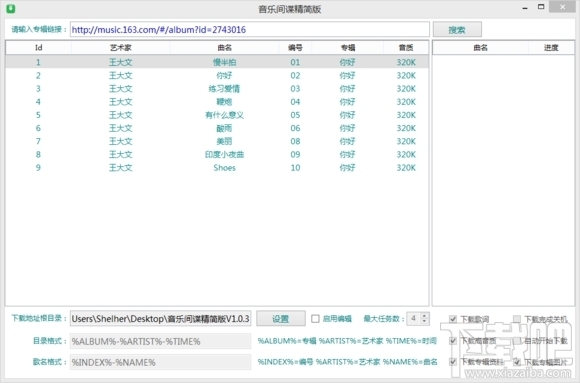Click the Id cell 5

coord(38,115)
